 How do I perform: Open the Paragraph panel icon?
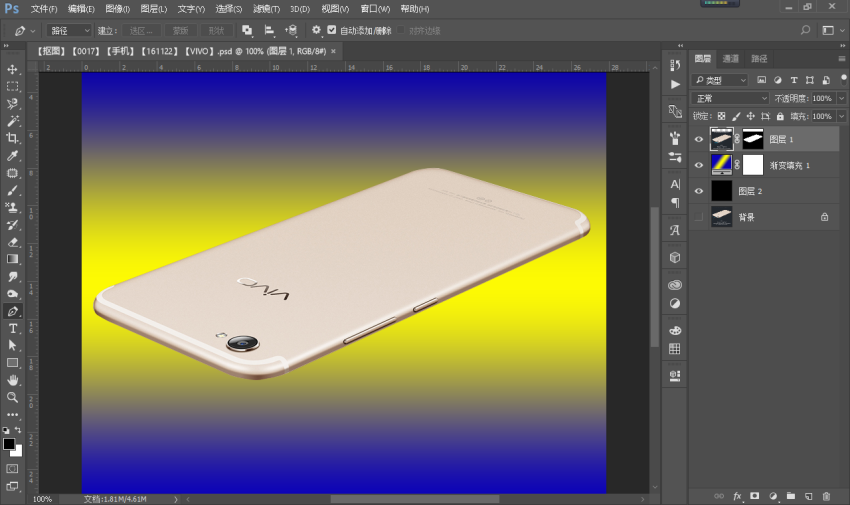pyautogui.click(x=675, y=203)
